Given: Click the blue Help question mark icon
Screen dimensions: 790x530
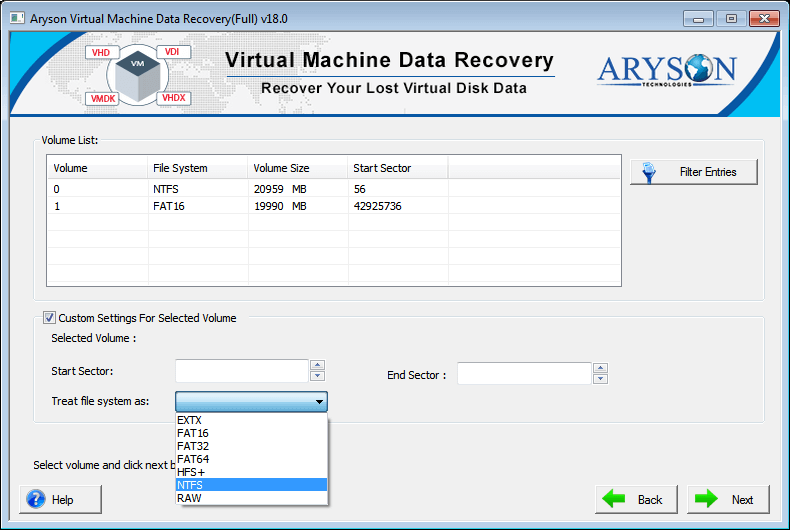Looking at the screenshot, I should coord(36,499).
